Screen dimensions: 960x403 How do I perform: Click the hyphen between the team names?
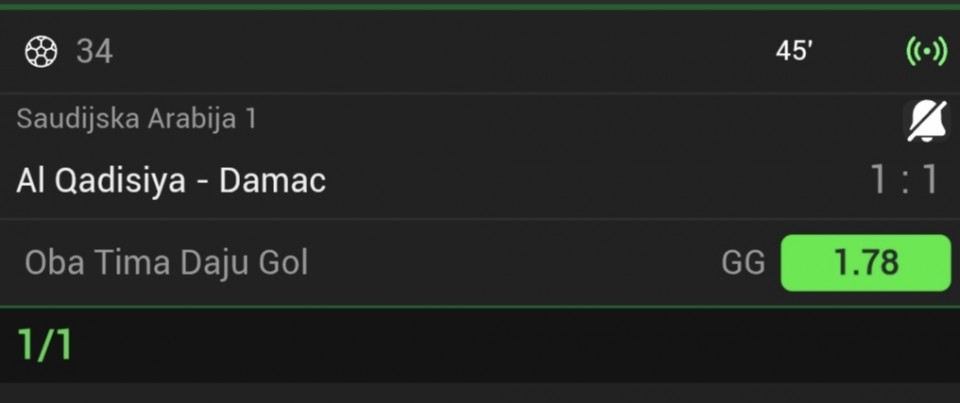(x=201, y=181)
